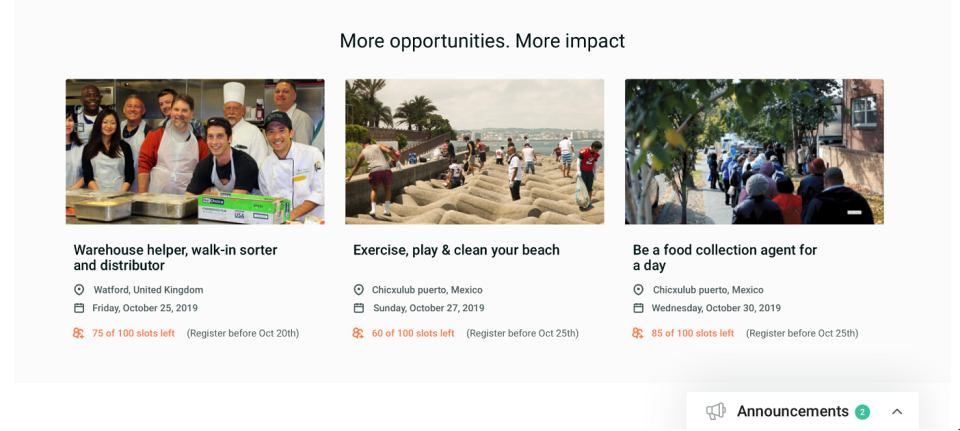Open the Announcements bar label
Screen dimensions: 960x431
793,411
